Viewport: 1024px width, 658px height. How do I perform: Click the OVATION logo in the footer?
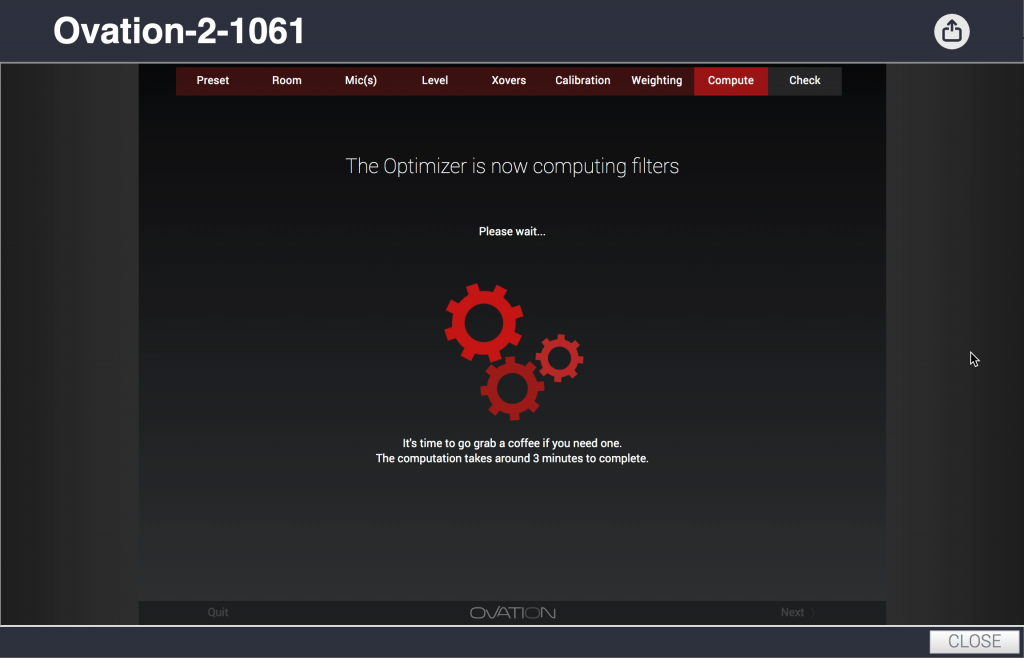coord(513,612)
